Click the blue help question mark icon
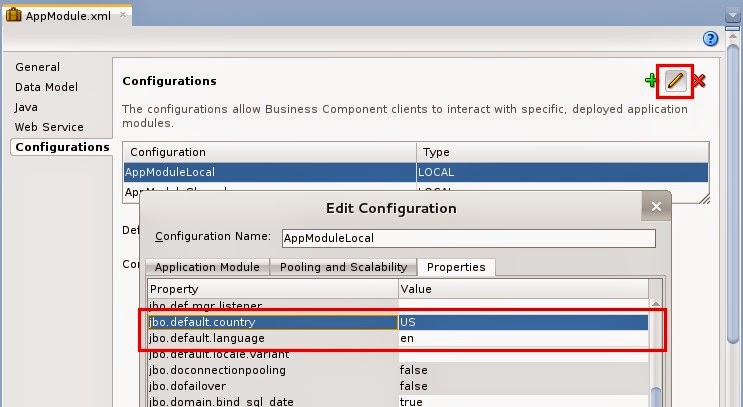 tap(711, 39)
